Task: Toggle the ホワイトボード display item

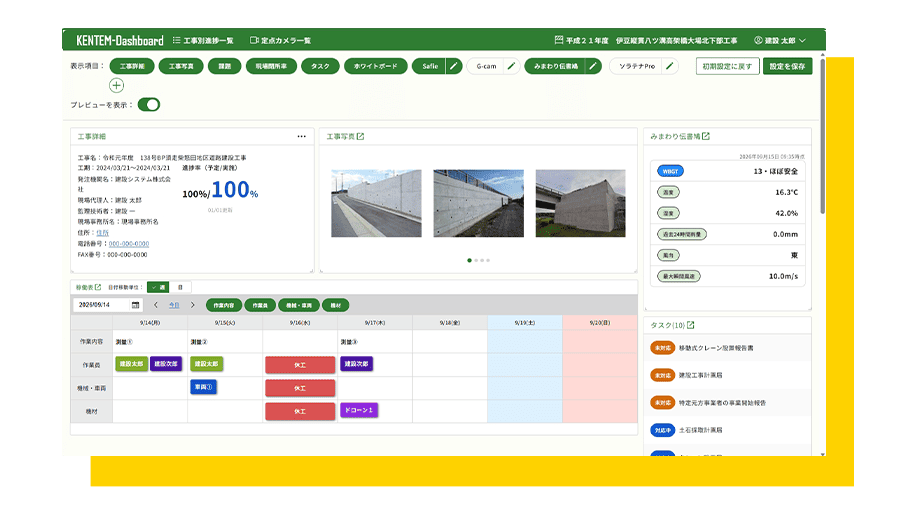Action: tap(375, 66)
